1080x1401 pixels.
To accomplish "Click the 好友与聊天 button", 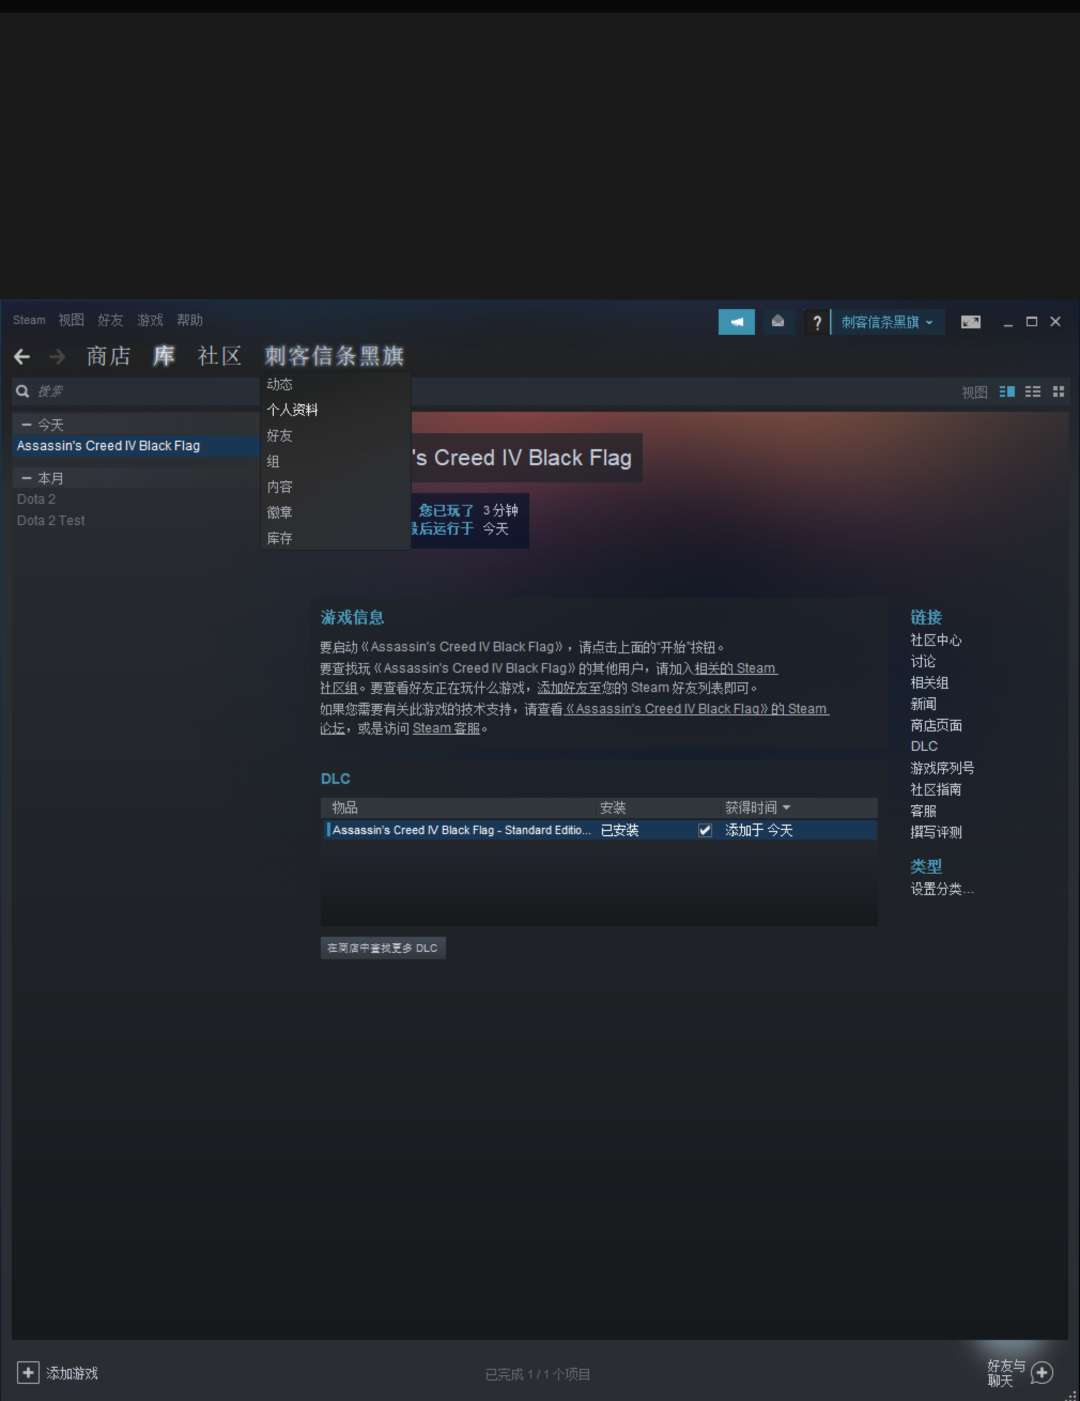I will coord(1020,1373).
